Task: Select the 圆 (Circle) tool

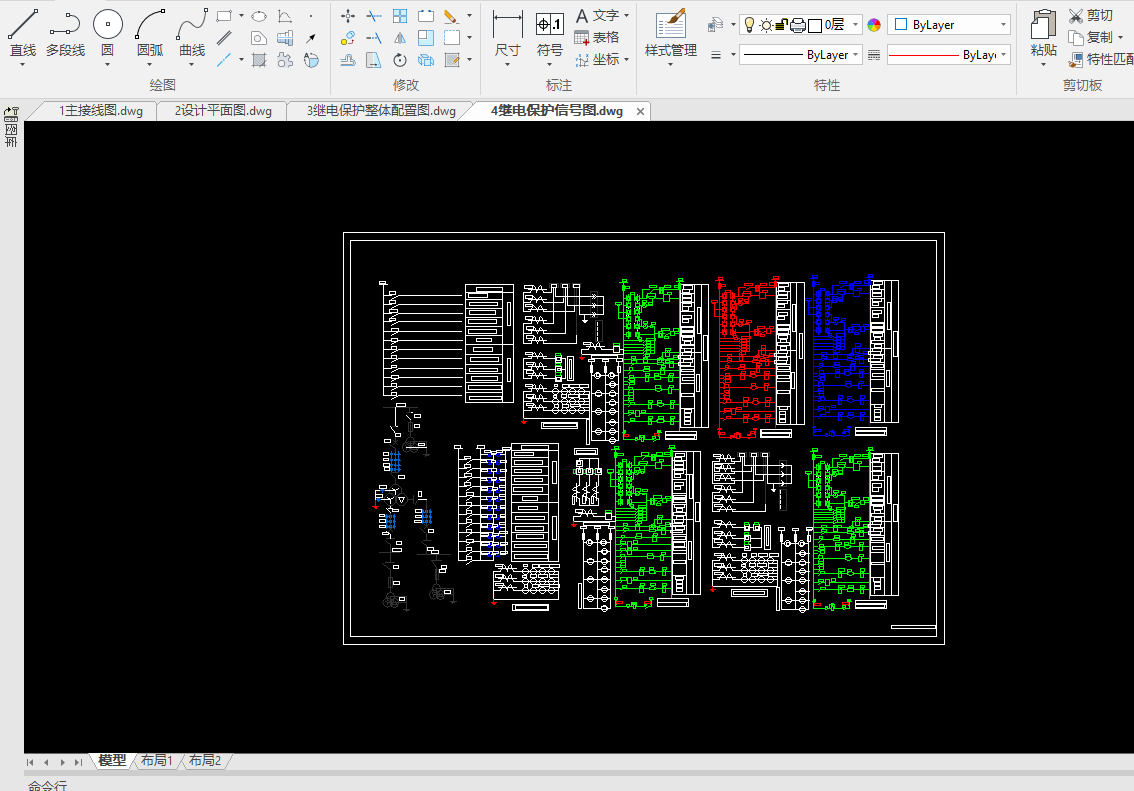Action: 108,32
